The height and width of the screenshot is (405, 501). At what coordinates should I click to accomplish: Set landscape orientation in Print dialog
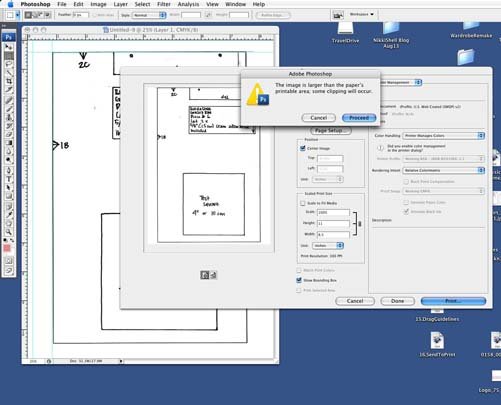coord(213,275)
